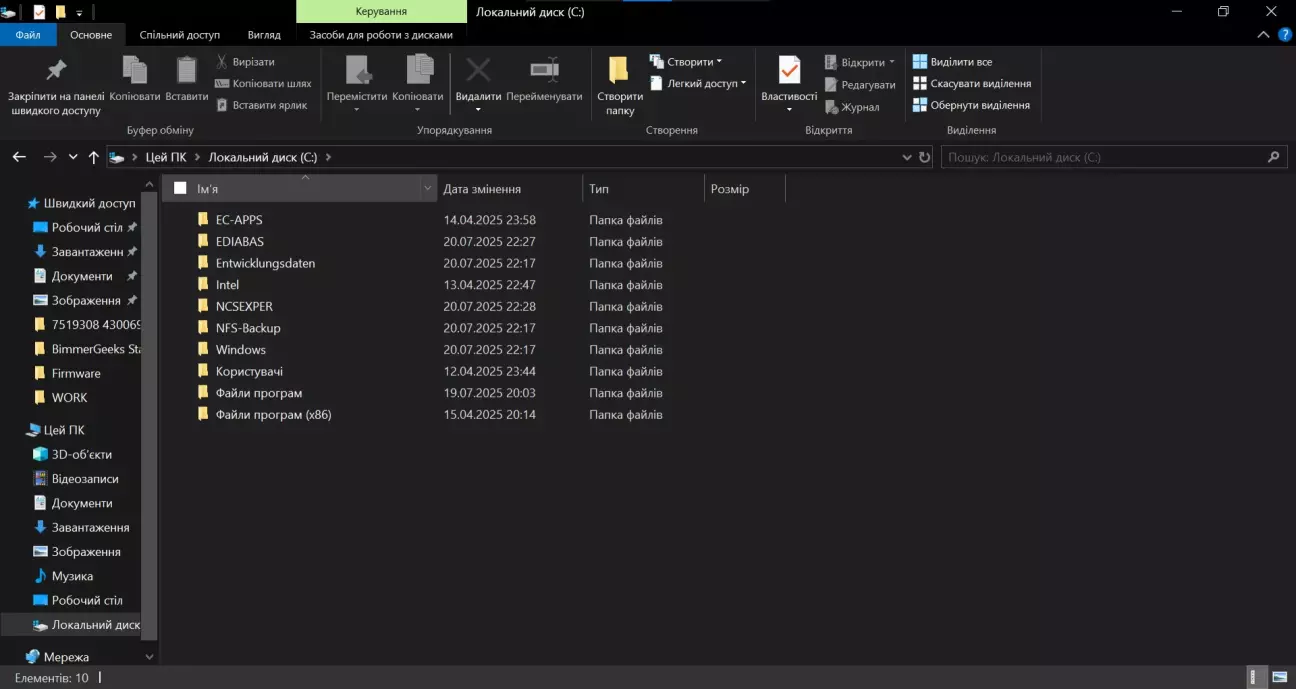Open the Легкий доступ dropdown
The height and width of the screenshot is (689, 1296).
[x=698, y=83]
